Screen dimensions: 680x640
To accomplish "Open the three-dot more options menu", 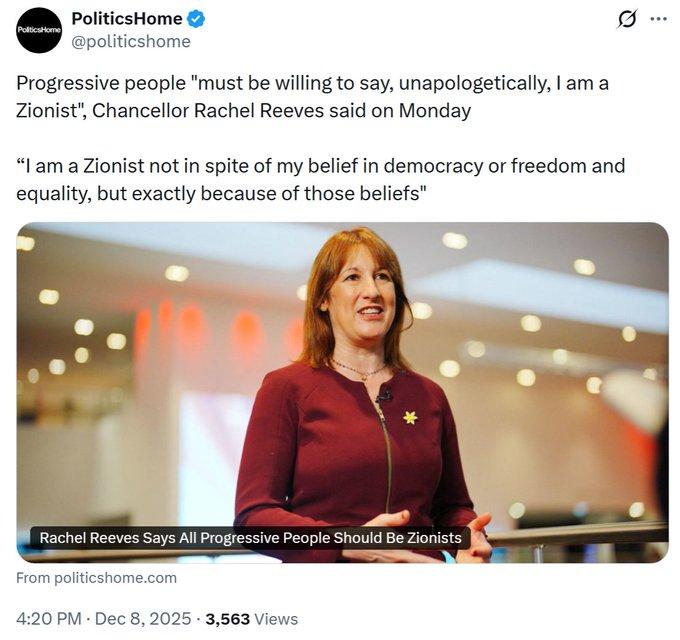I will coord(657,19).
